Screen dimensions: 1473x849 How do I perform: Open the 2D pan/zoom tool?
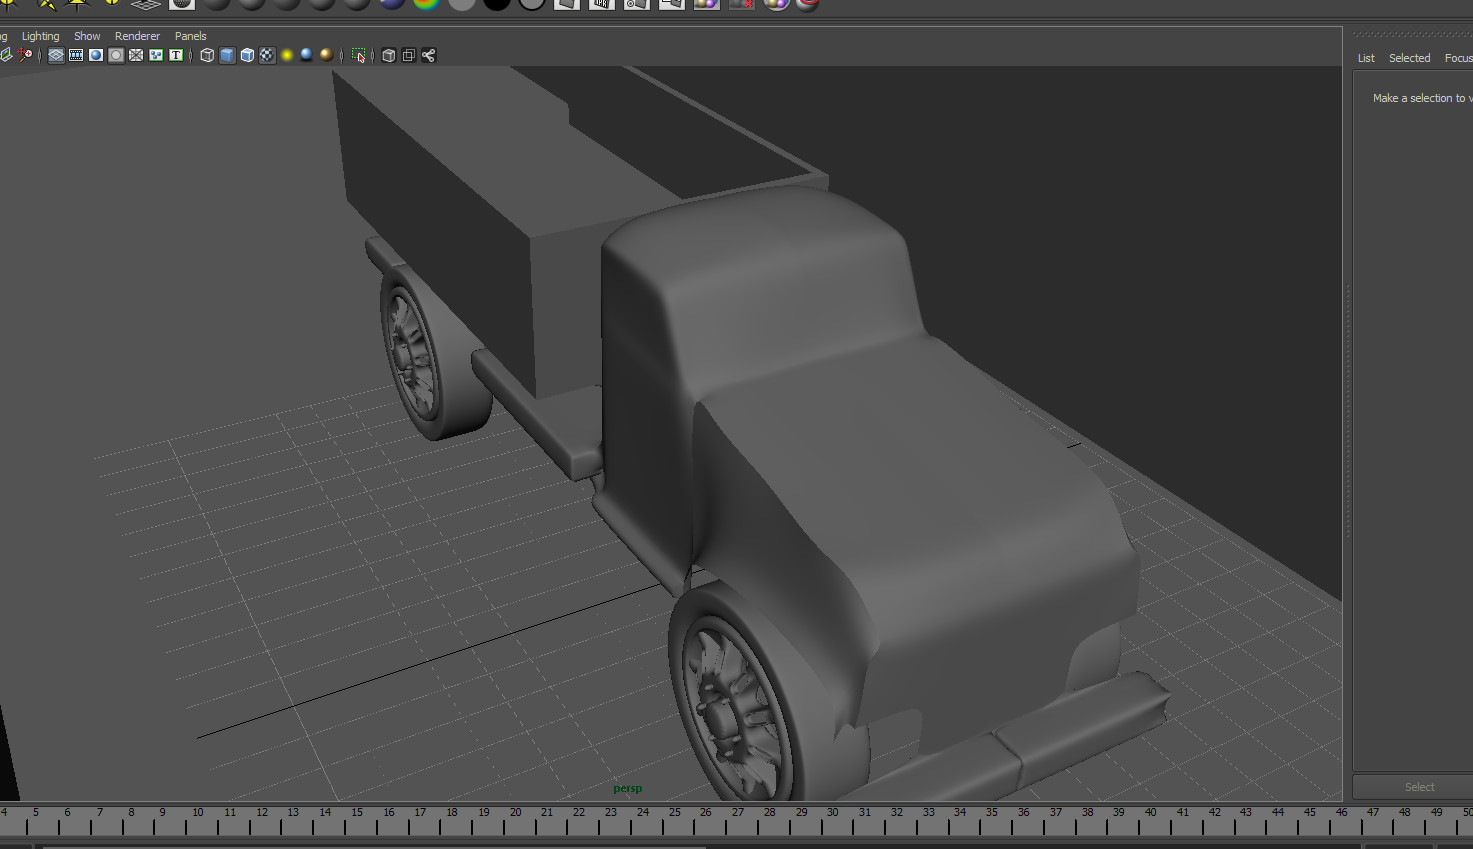[x=25, y=55]
